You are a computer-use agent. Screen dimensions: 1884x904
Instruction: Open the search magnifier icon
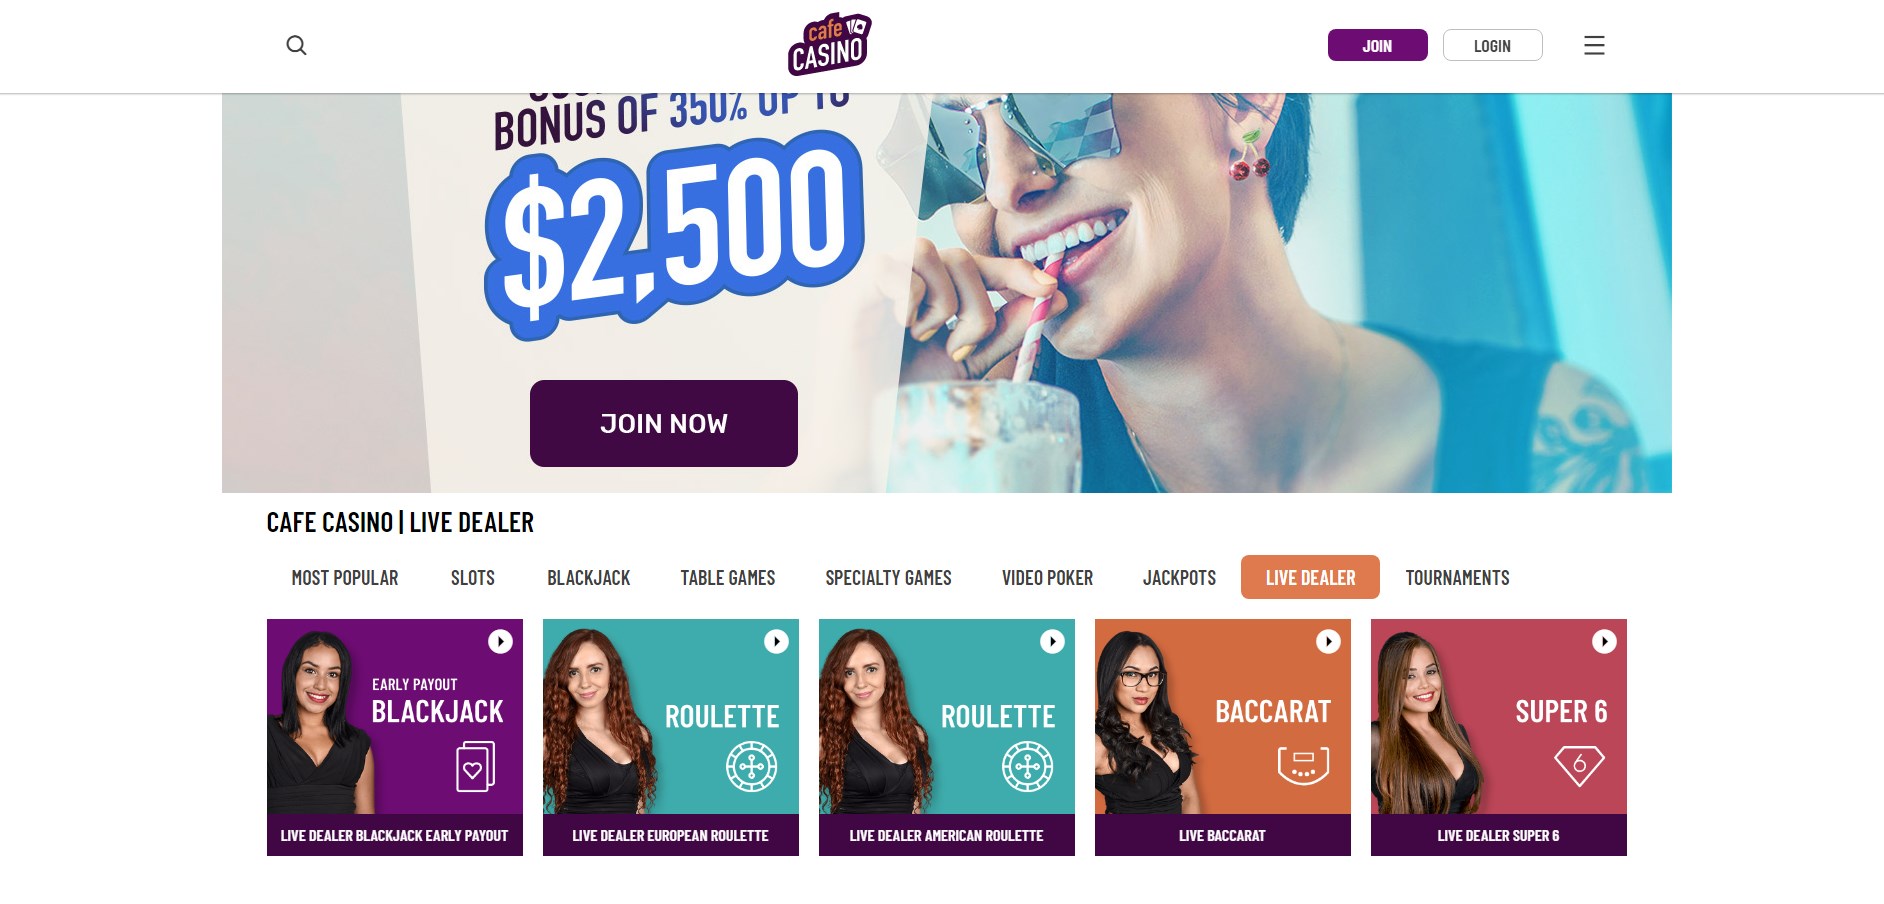(296, 45)
